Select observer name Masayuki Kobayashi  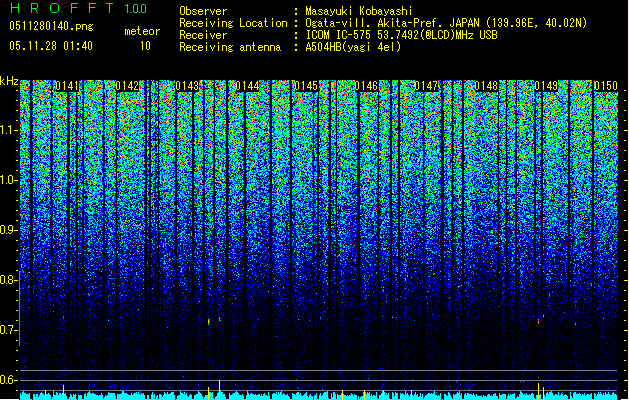click(x=359, y=11)
